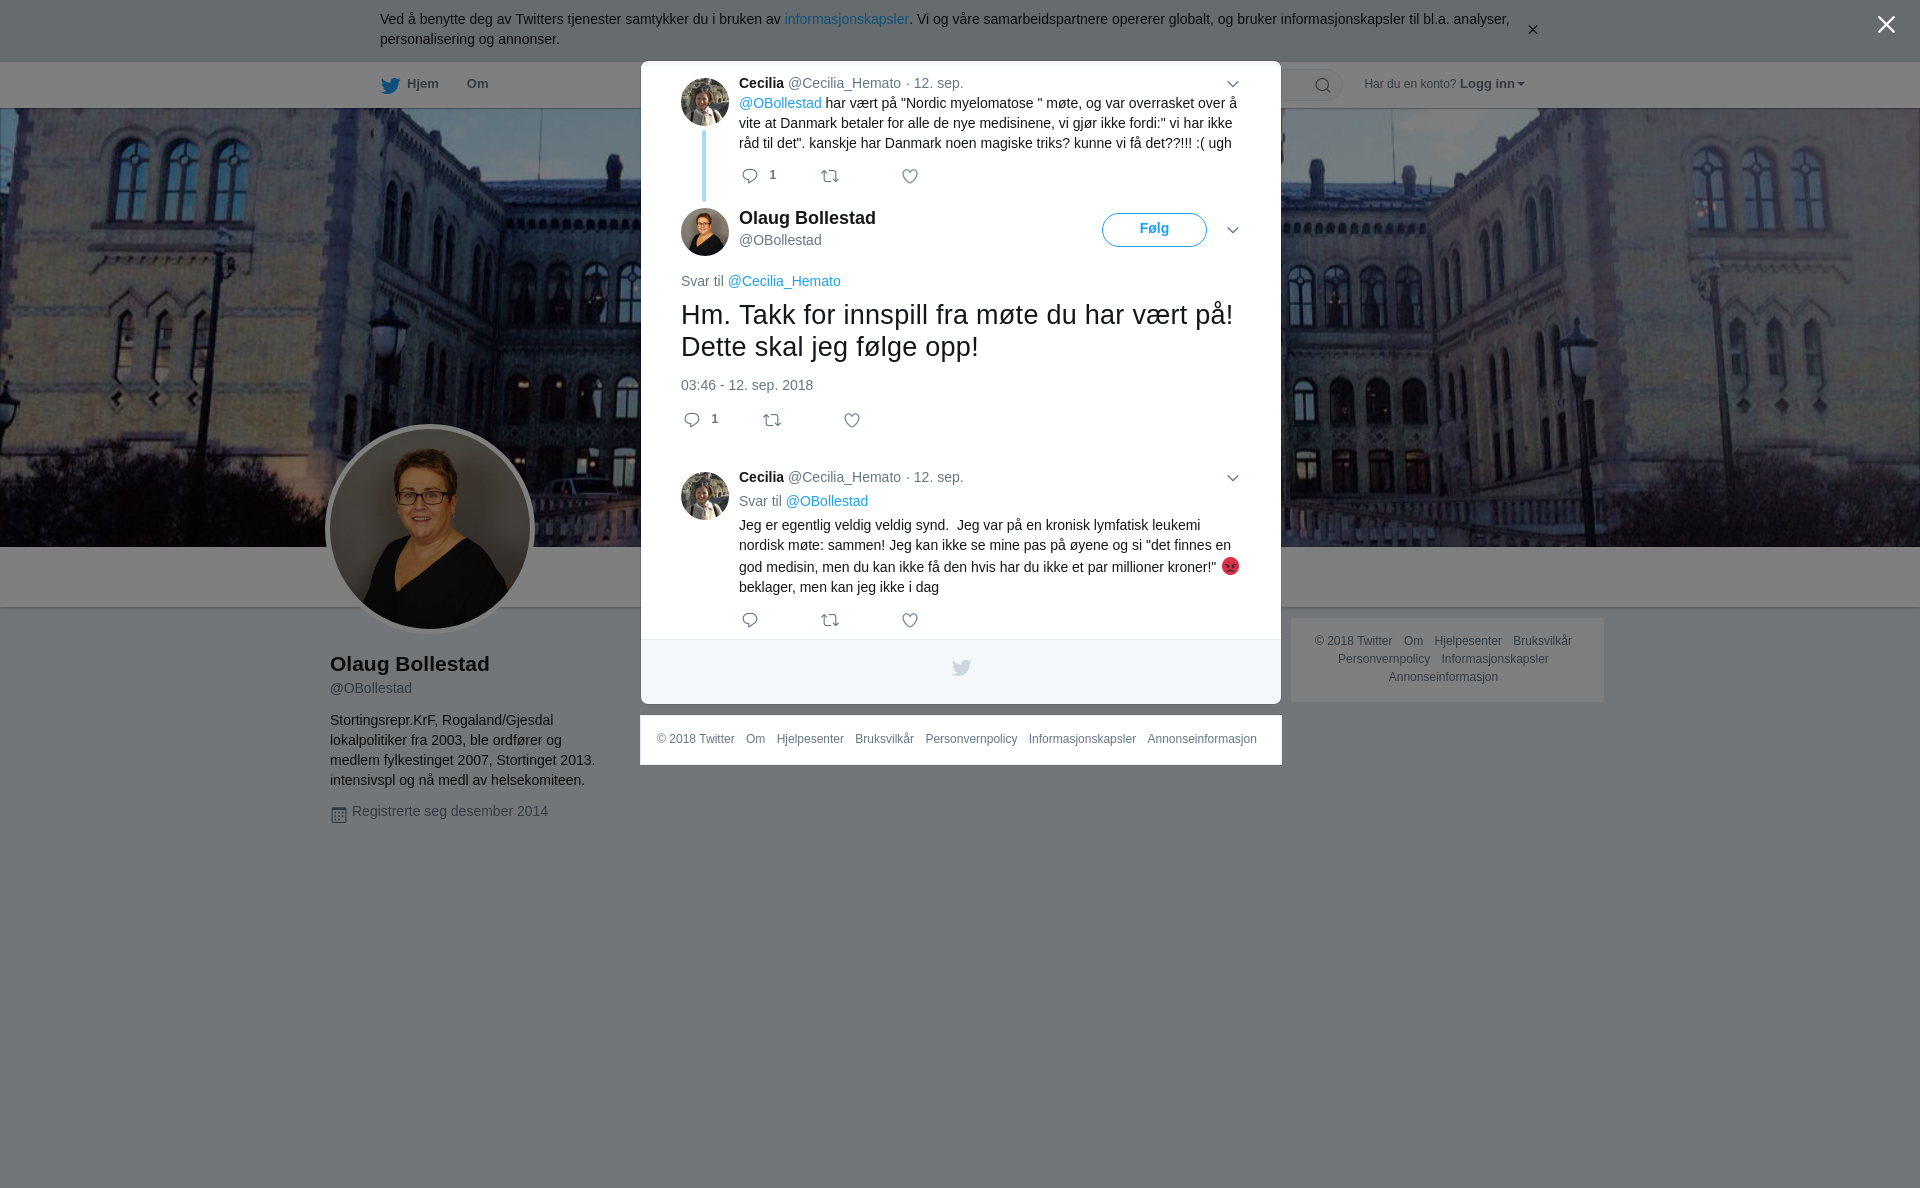The width and height of the screenshot is (1920, 1188).
Task: Open the informasjonskapsler link in cookie banner
Action: [846, 19]
